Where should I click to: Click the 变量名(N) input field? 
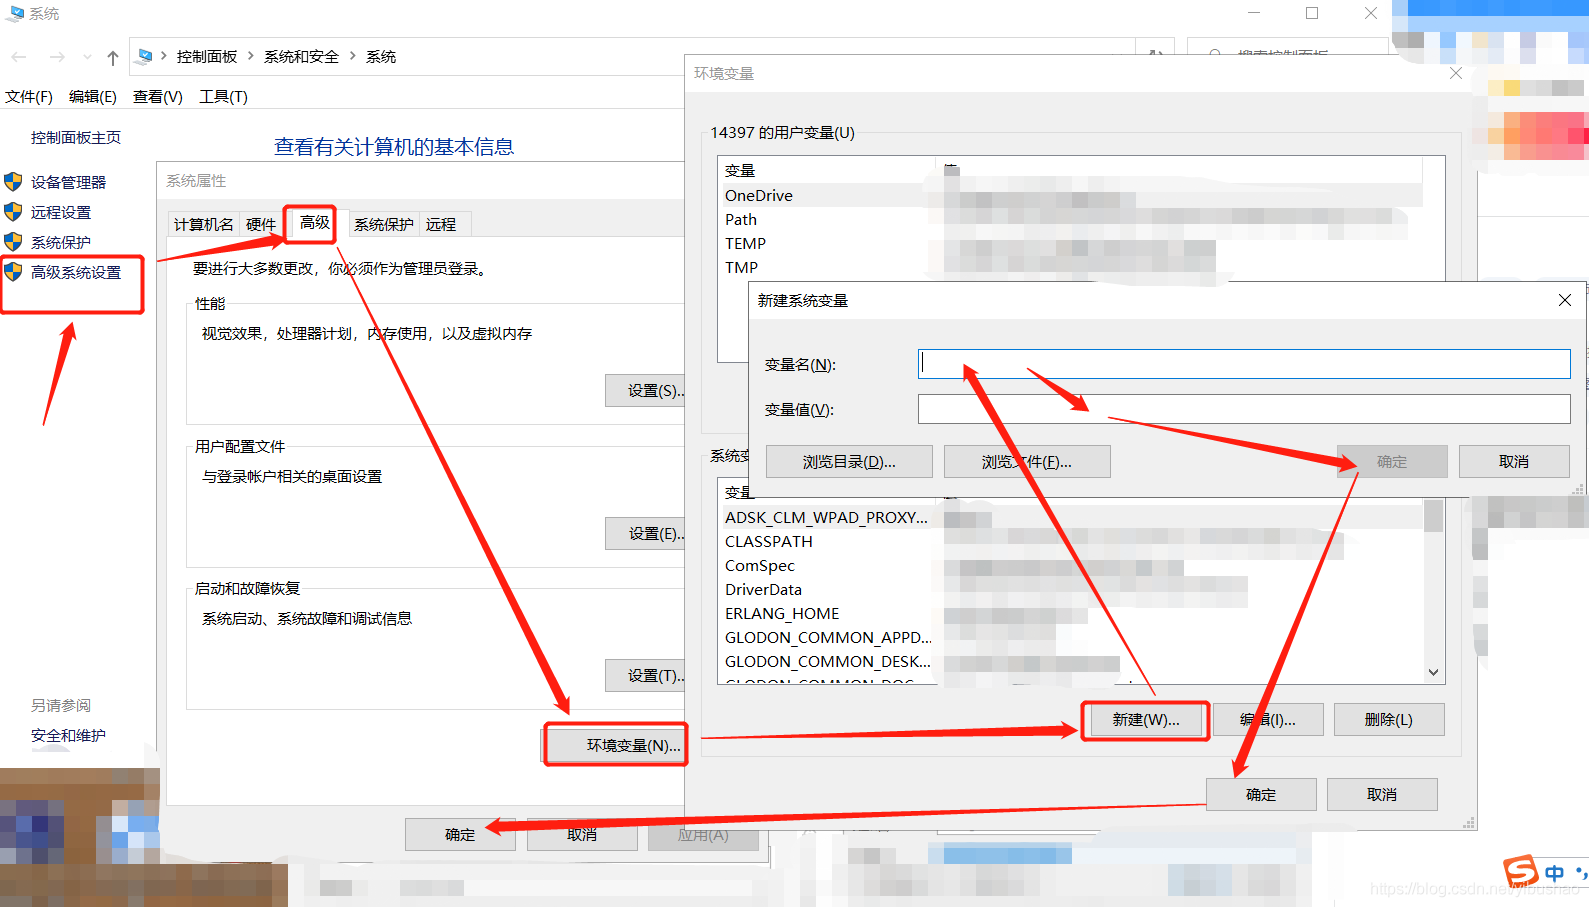coord(1244,364)
